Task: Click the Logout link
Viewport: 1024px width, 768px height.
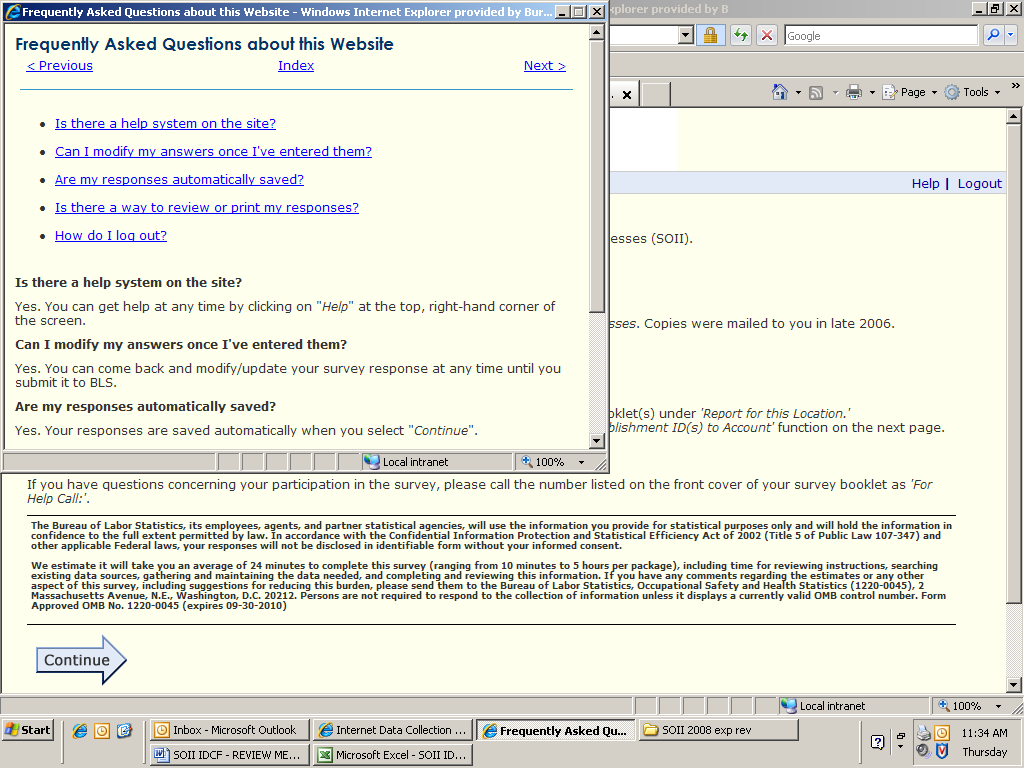Action: pos(979,183)
